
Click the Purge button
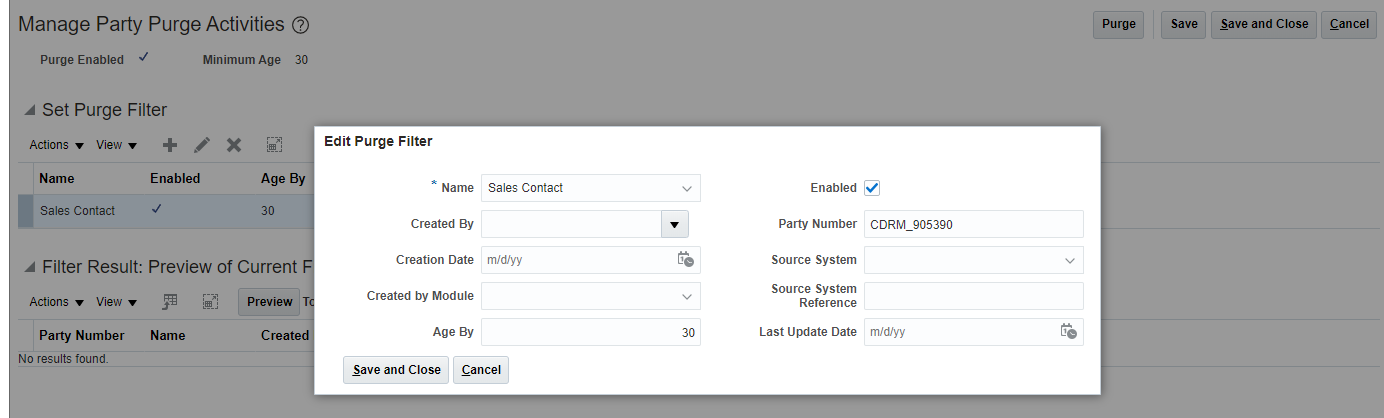[1118, 24]
